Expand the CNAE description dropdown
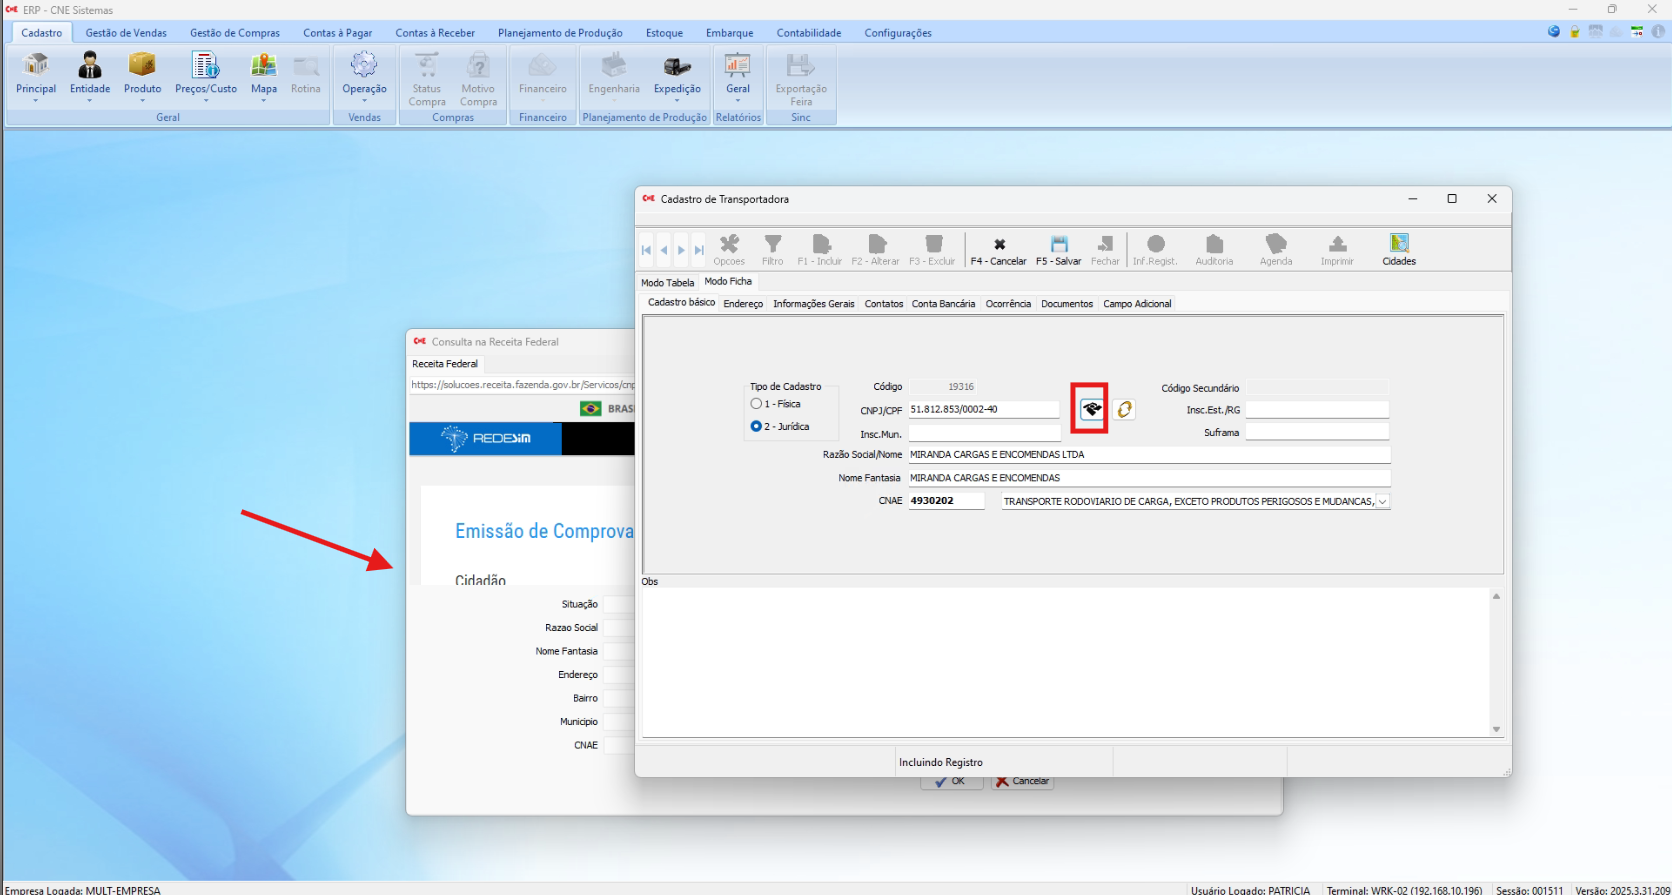Image resolution: width=1672 pixels, height=895 pixels. [1382, 501]
